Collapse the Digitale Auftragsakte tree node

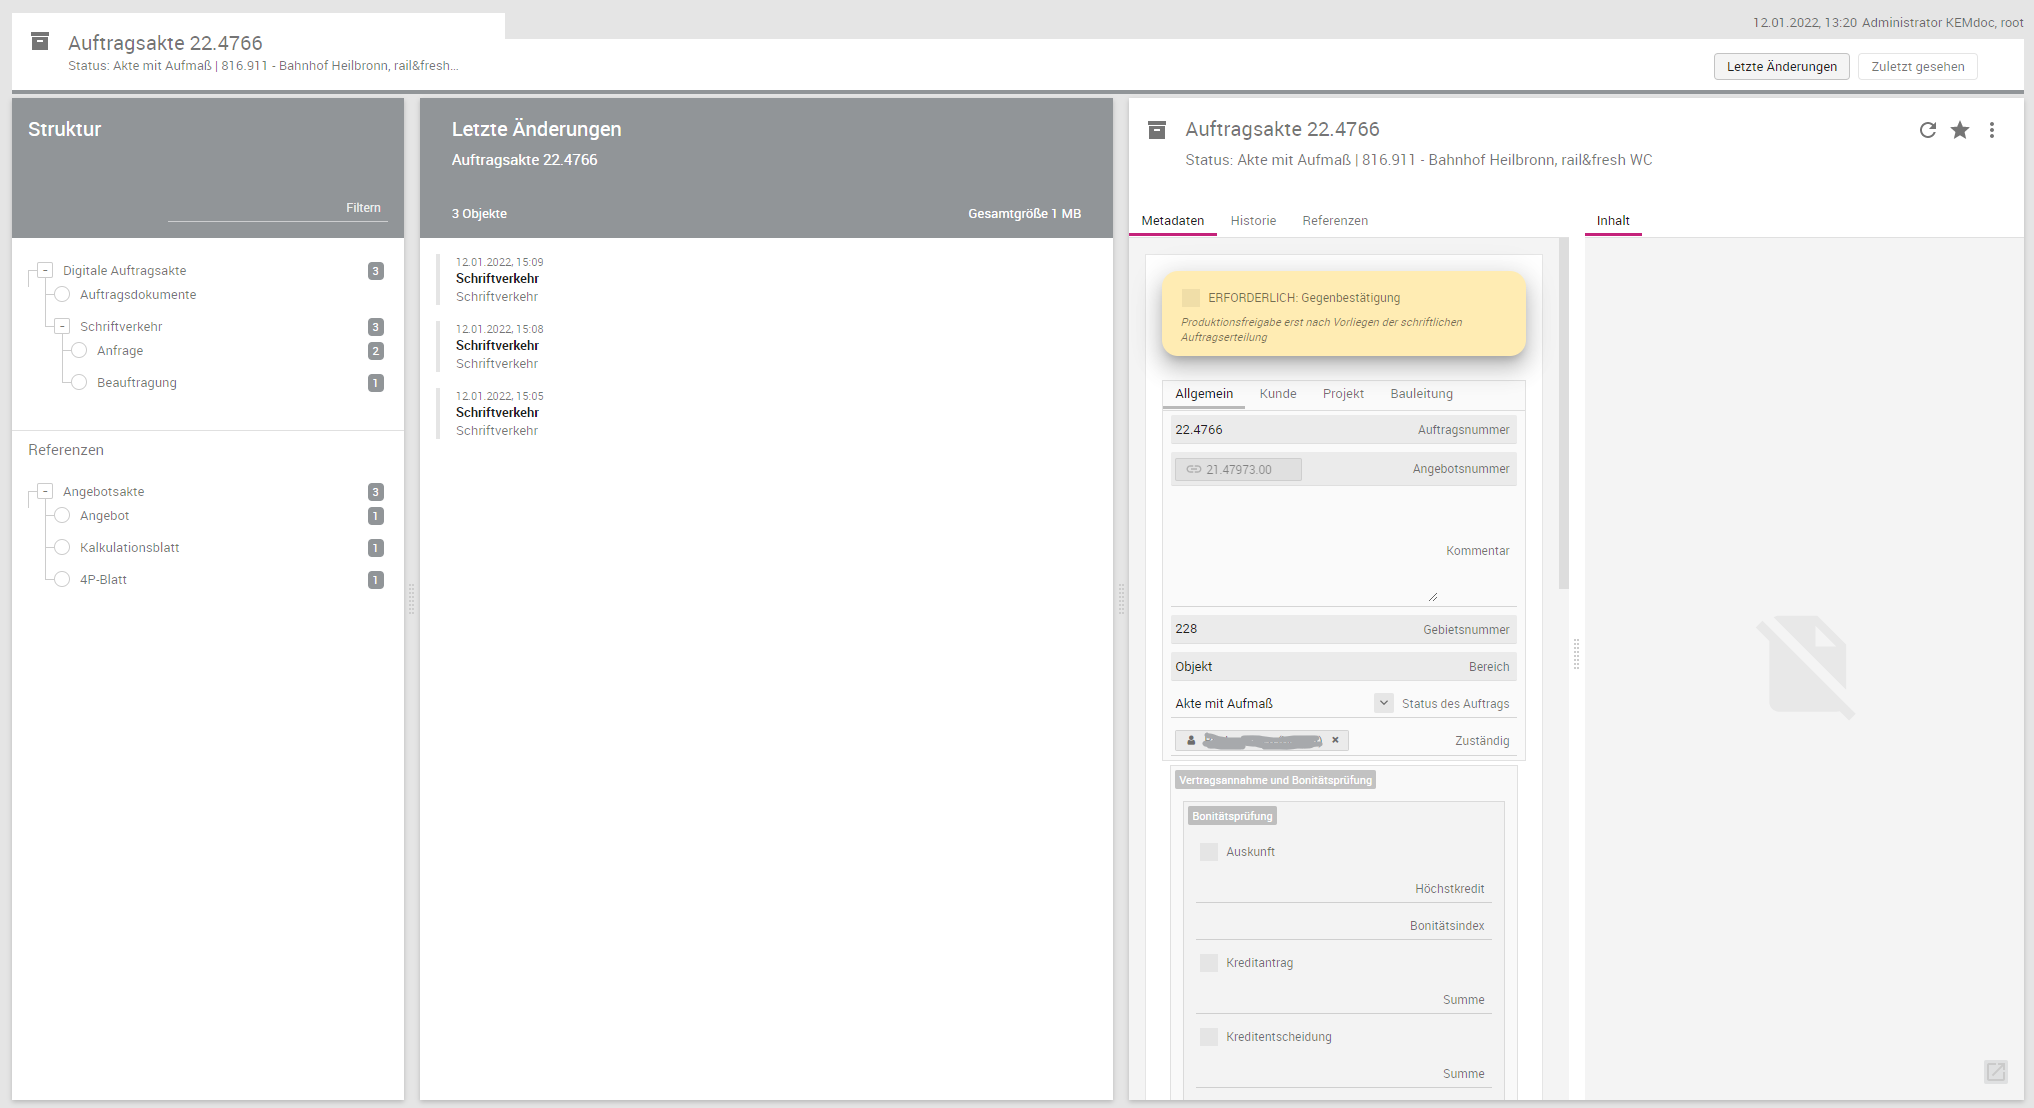coord(45,271)
